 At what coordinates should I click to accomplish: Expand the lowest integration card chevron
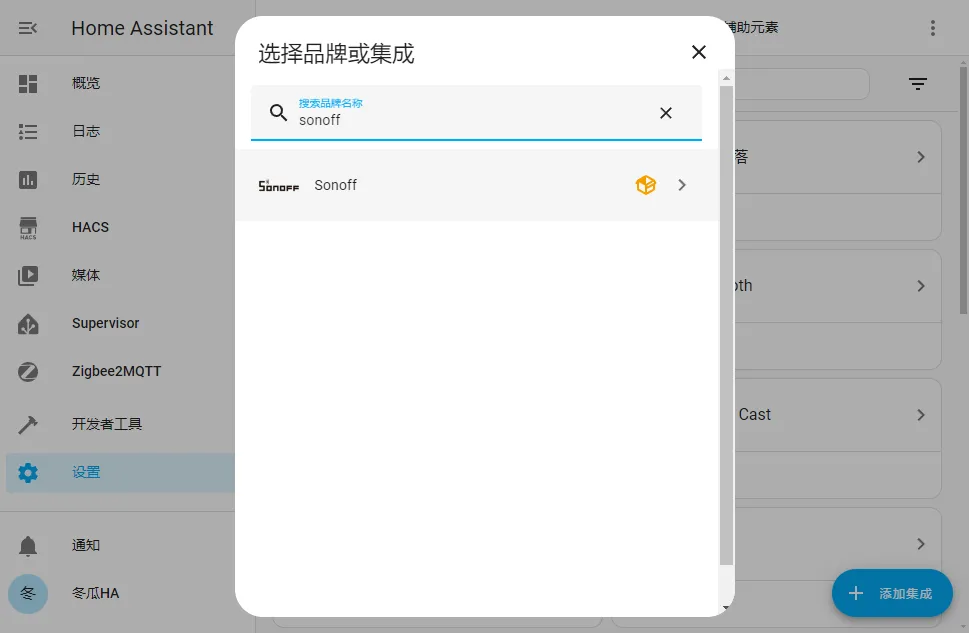(x=921, y=544)
